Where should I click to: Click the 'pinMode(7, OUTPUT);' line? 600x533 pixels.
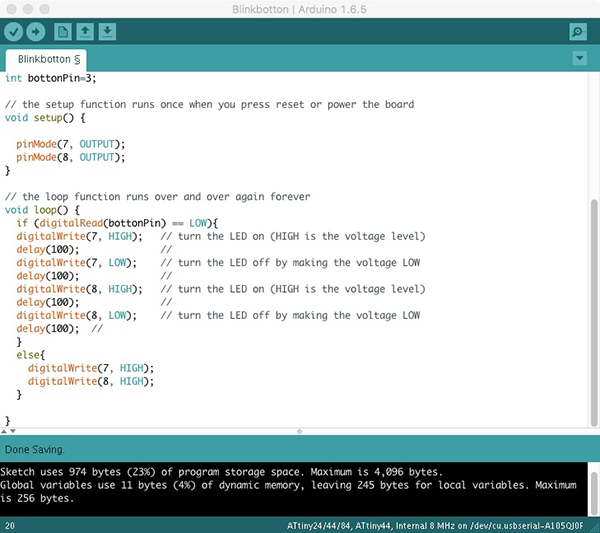[x=70, y=144]
